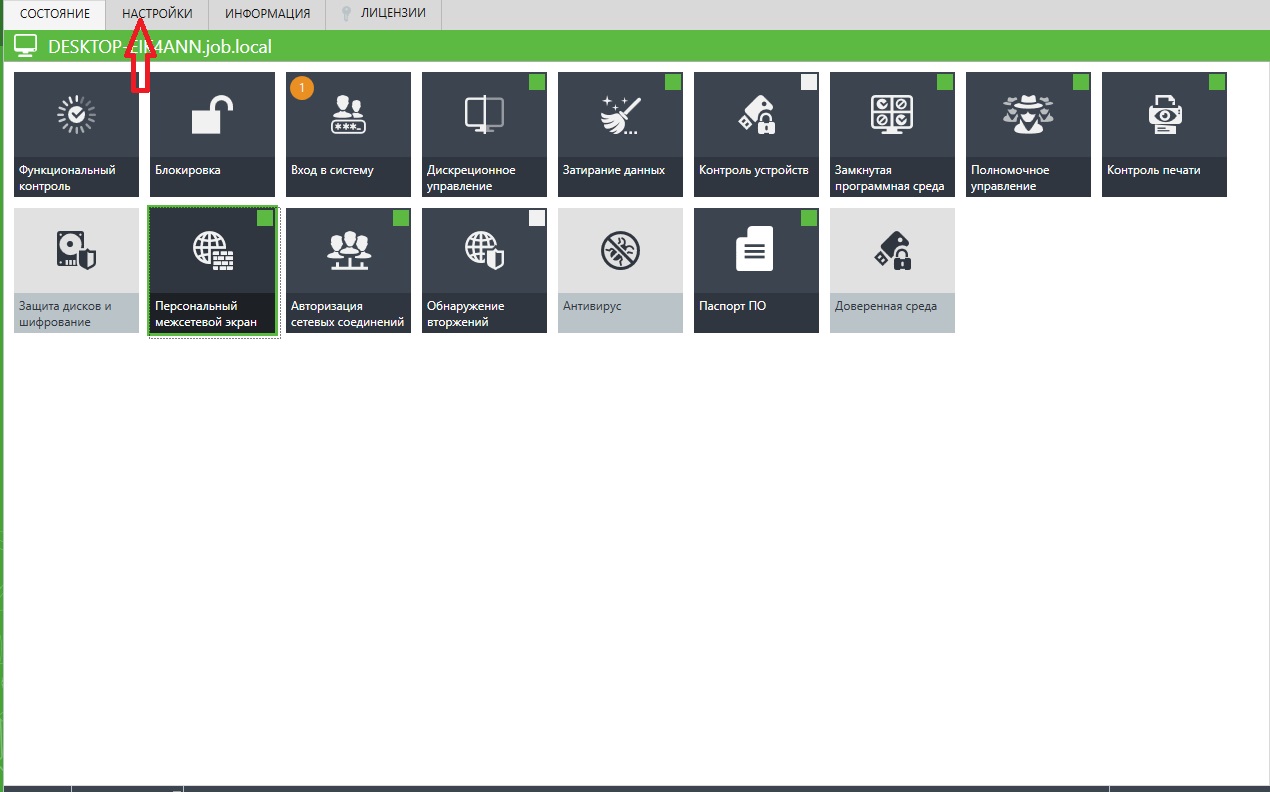Toggle green indicator on Дискреционное управление tile
1270x792 pixels.
click(x=537, y=82)
